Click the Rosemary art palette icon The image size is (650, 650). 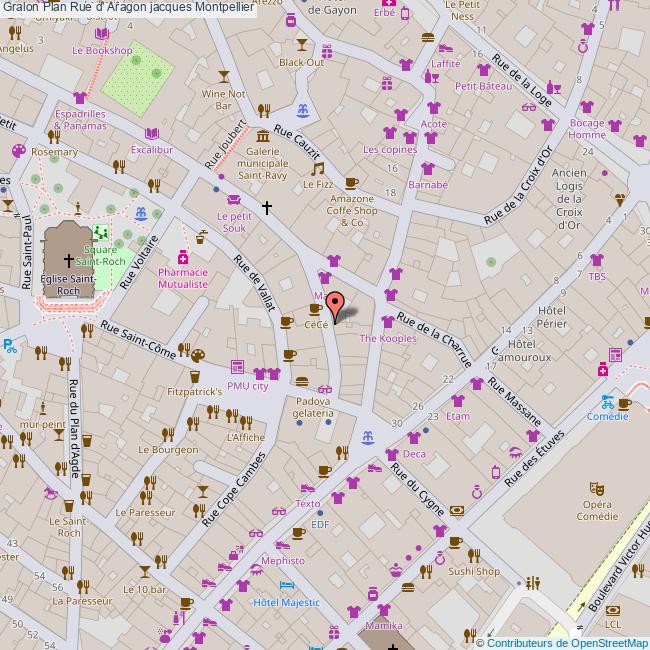[x=18, y=150]
